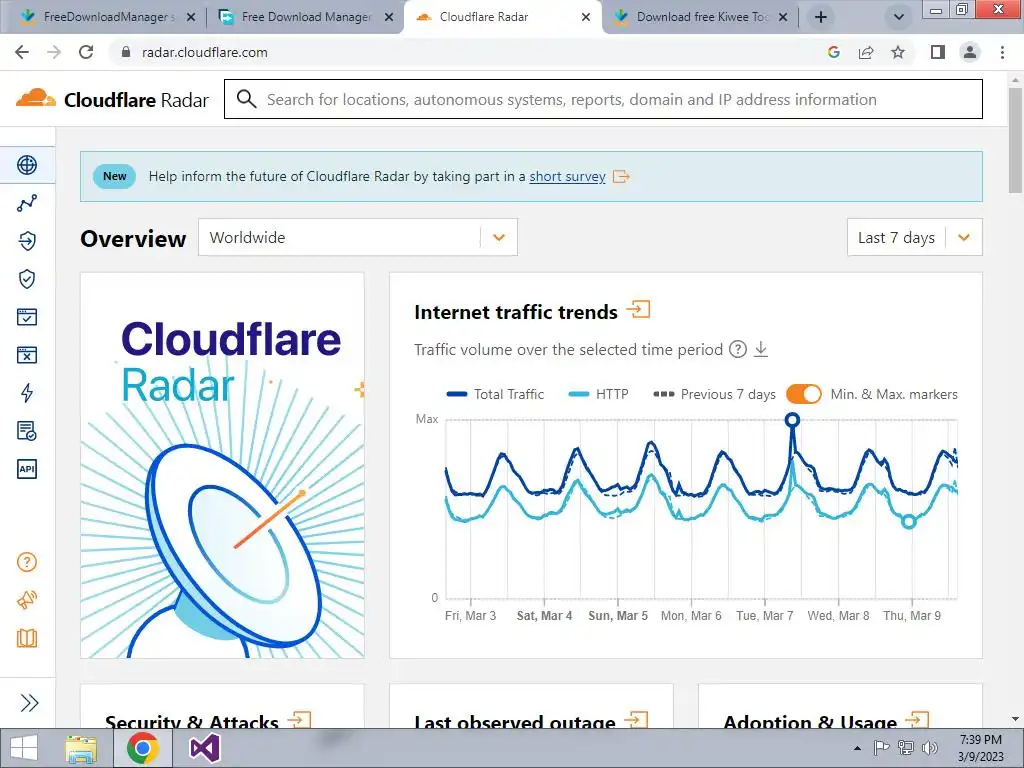
Task: Open Last observed outage detail arrow icon
Action: (x=635, y=720)
